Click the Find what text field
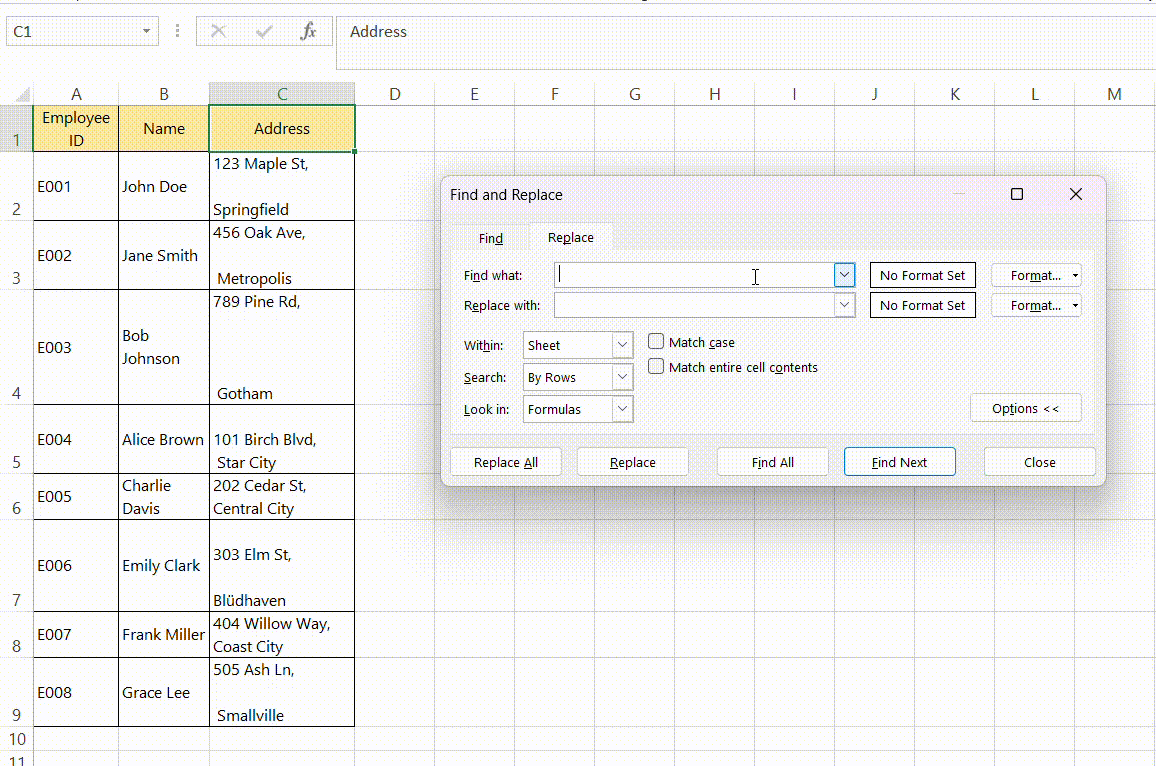Viewport: 1156px width, 766px height. coord(694,275)
